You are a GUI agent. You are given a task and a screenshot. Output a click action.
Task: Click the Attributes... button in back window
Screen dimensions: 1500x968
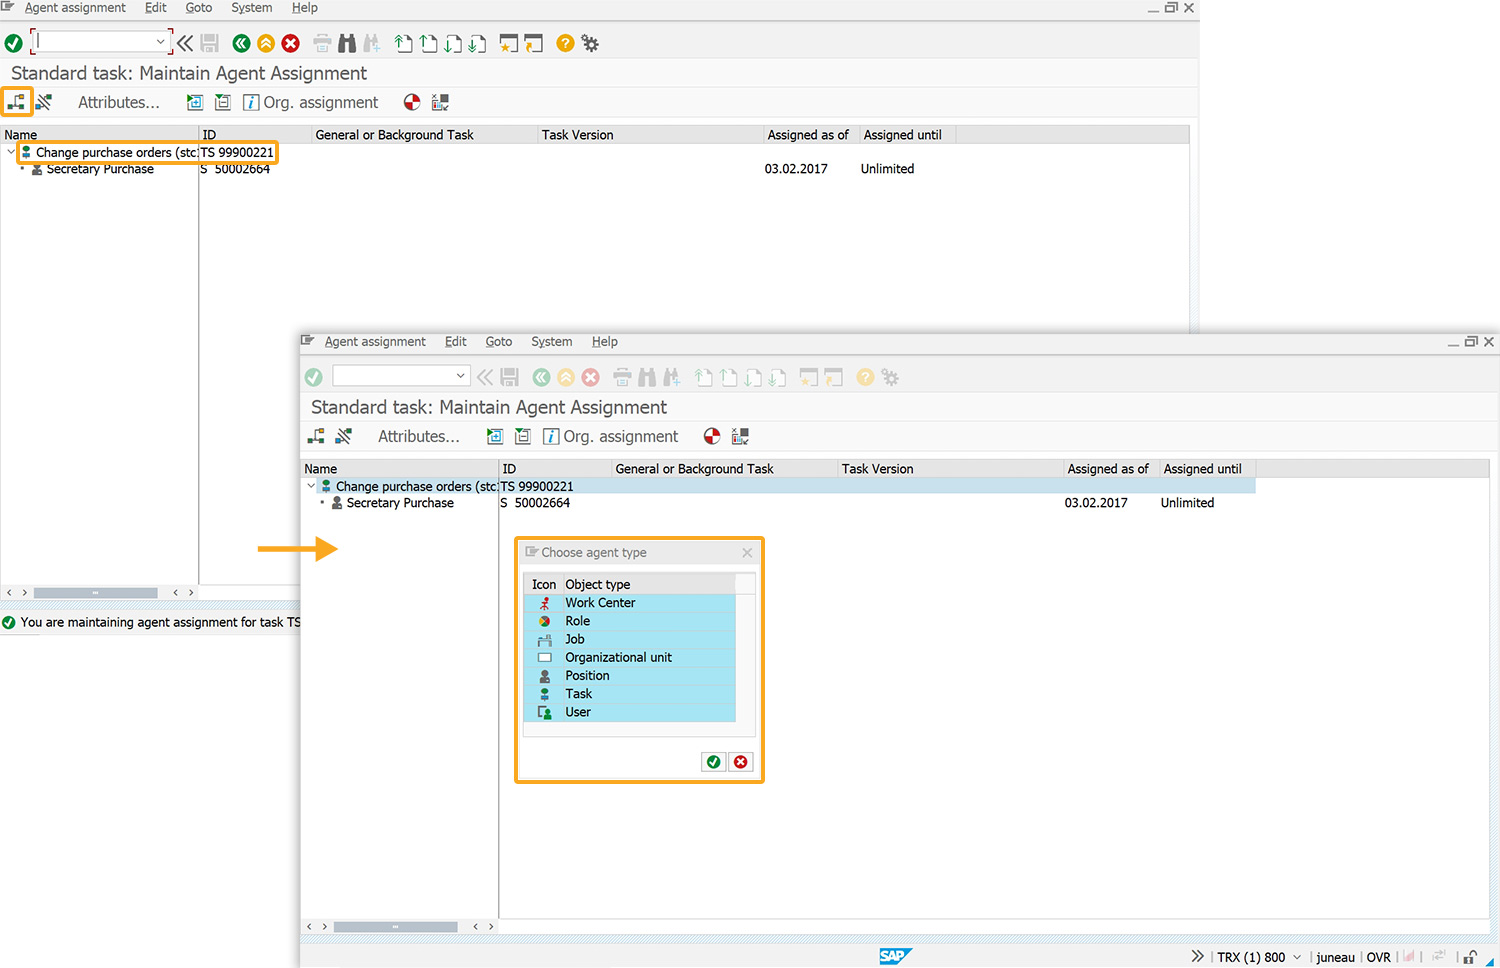coord(118,102)
